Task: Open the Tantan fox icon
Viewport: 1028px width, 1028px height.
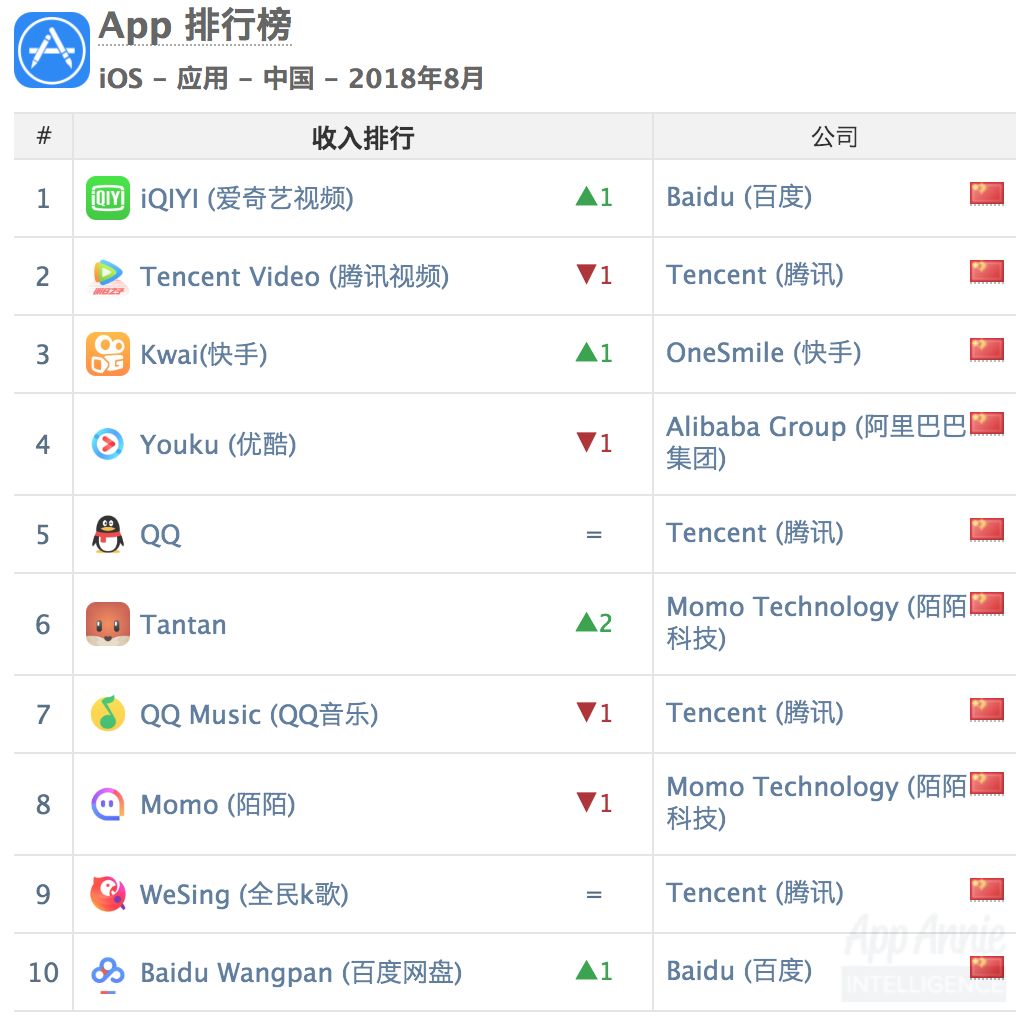Action: click(x=107, y=624)
